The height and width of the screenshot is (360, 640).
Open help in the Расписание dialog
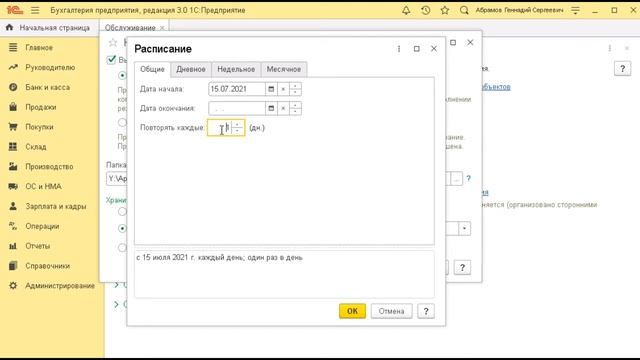click(x=426, y=311)
